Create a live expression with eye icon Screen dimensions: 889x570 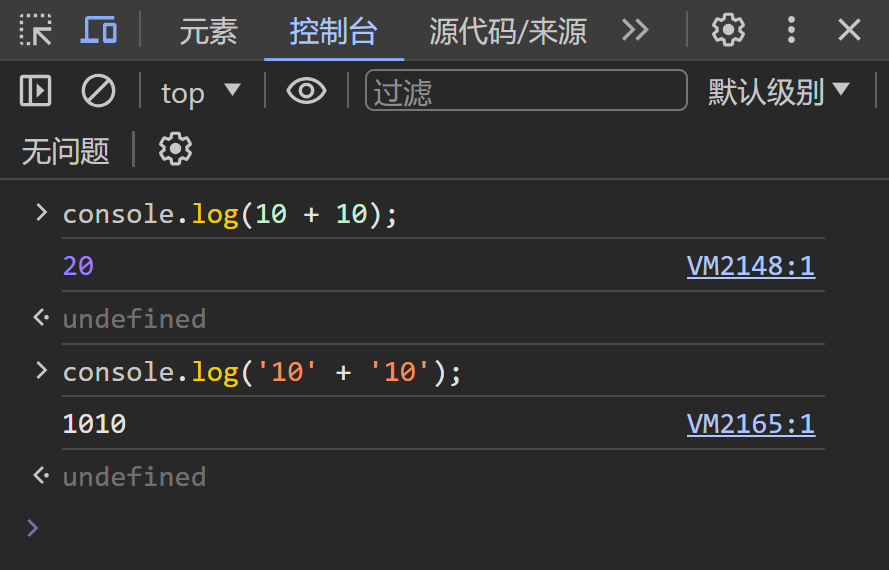[x=306, y=92]
